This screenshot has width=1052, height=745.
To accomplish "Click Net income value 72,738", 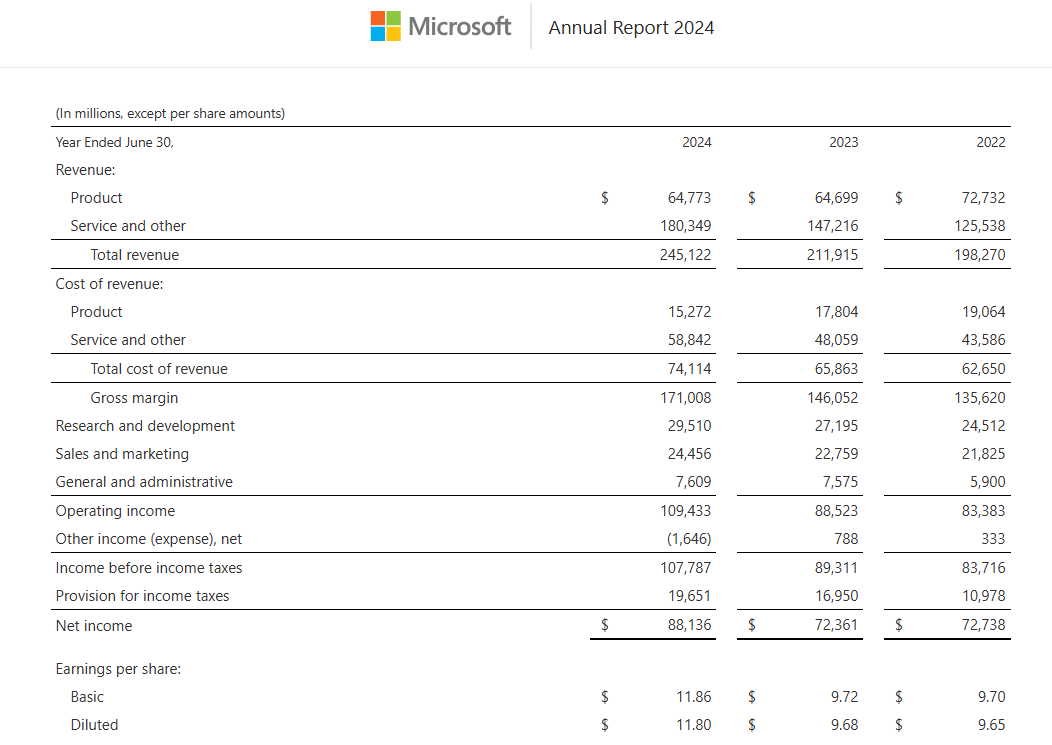I will tap(984, 626).
